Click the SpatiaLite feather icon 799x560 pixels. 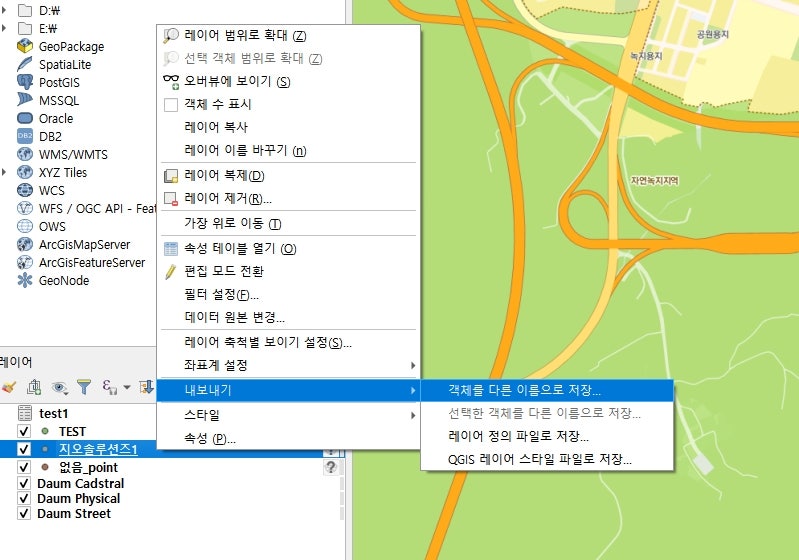click(24, 64)
